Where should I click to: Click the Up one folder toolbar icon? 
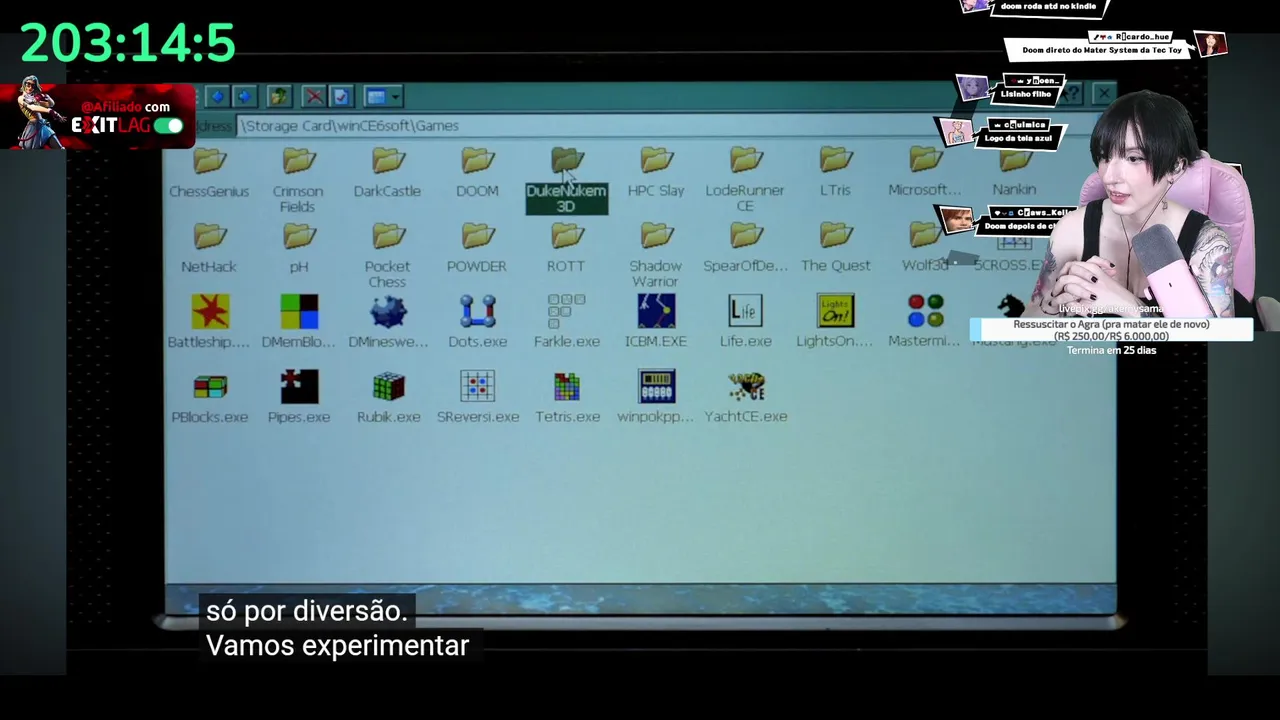tap(279, 96)
